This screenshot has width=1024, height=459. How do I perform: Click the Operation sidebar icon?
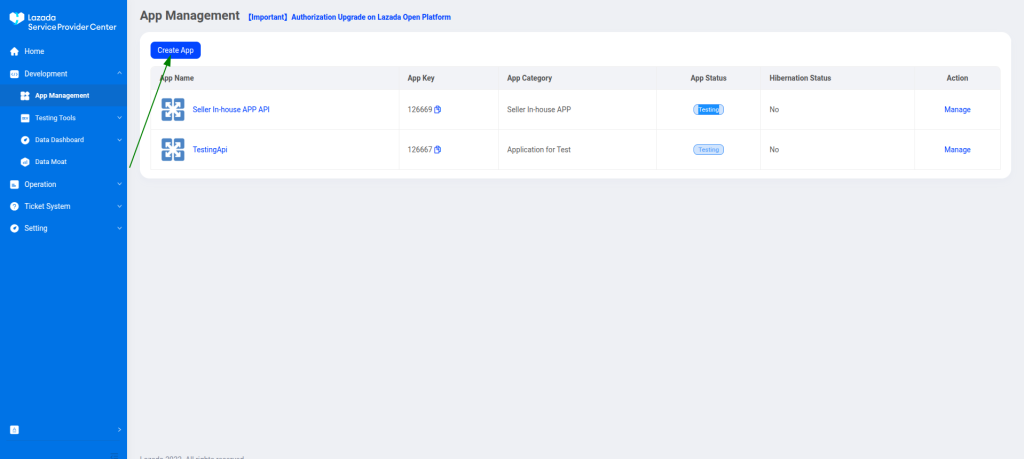click(x=14, y=184)
